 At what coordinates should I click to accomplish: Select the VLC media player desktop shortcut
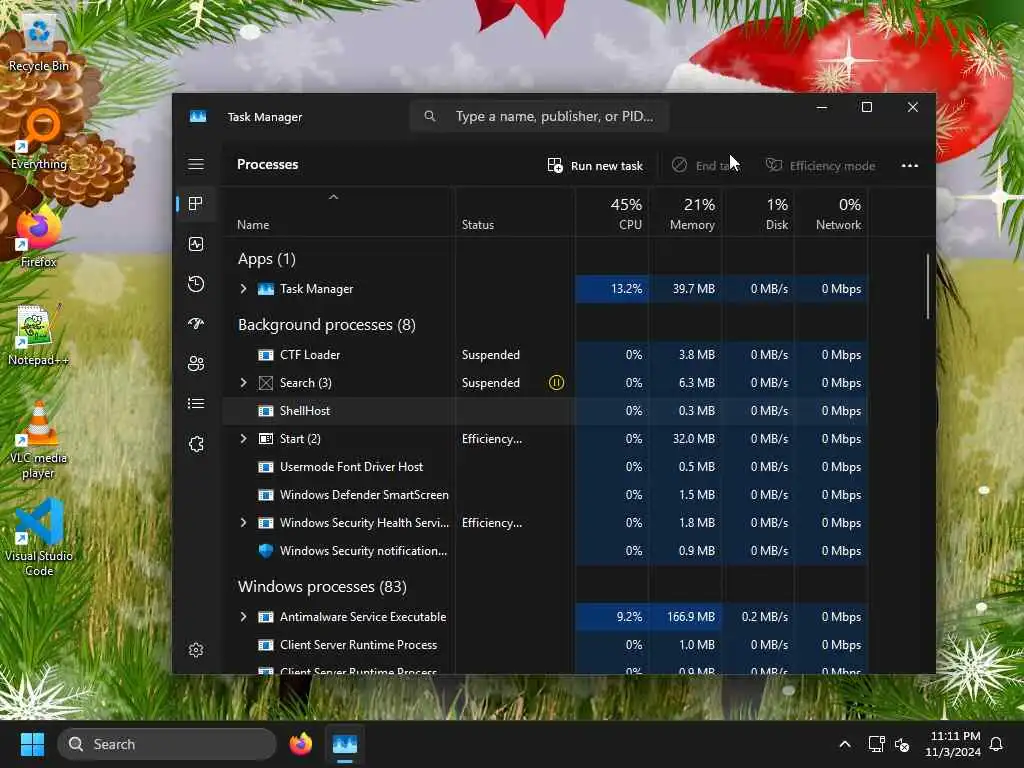click(x=39, y=441)
